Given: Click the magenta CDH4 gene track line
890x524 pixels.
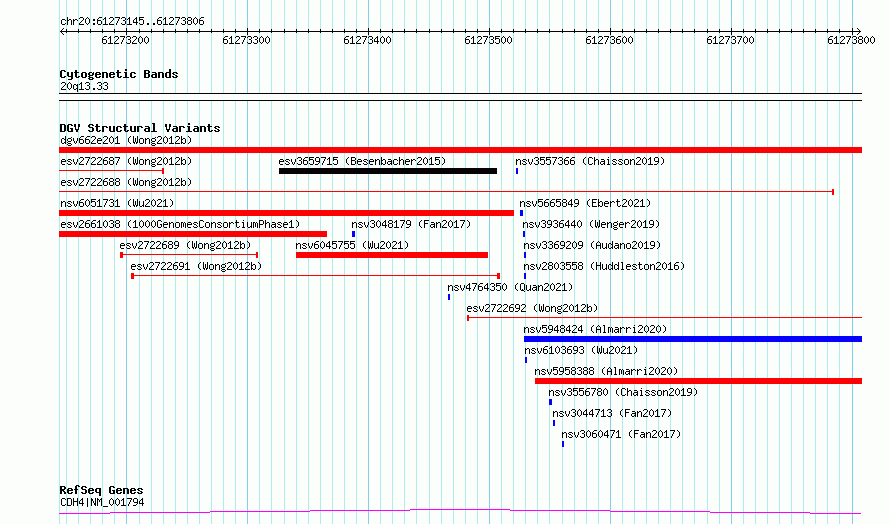Looking at the screenshot, I should 460,512.
